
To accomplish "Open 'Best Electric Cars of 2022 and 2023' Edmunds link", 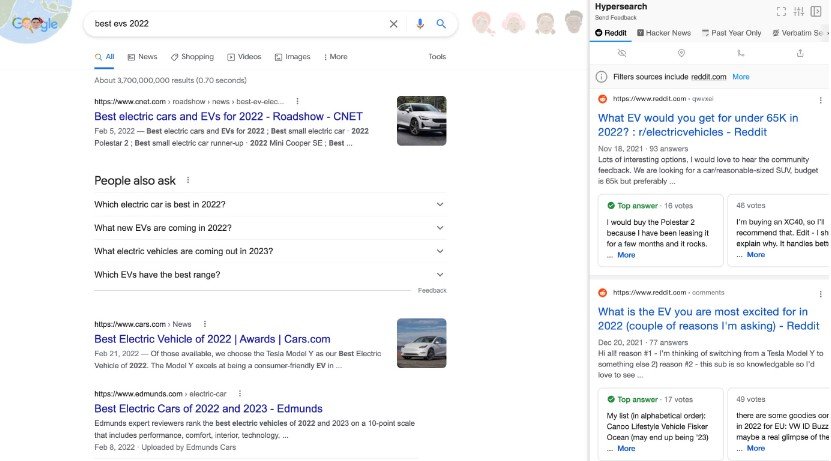I will pyautogui.click(x=208, y=409).
